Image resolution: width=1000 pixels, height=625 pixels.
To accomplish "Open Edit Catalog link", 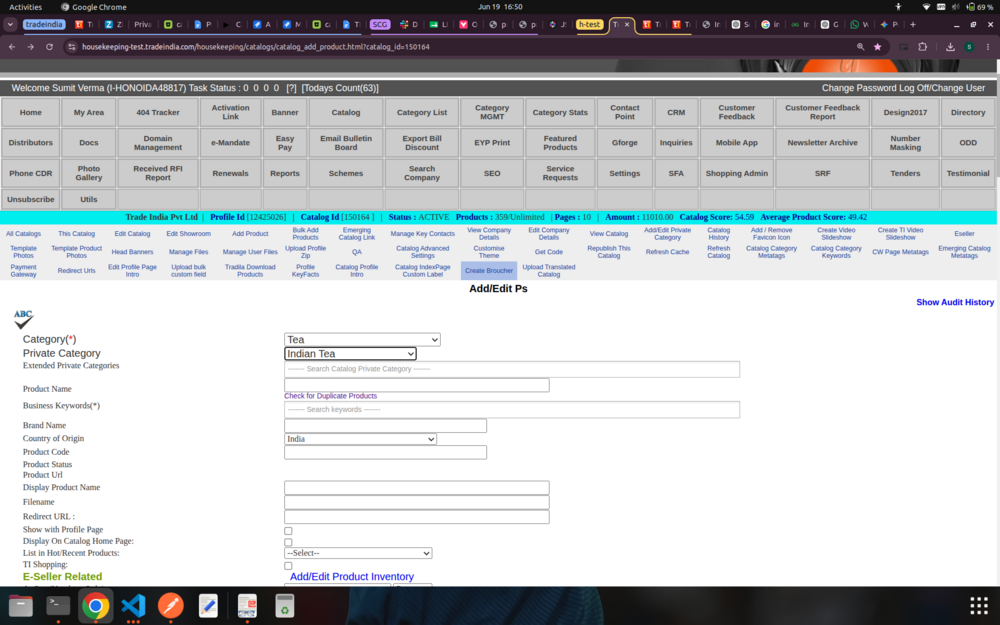I will (132, 234).
